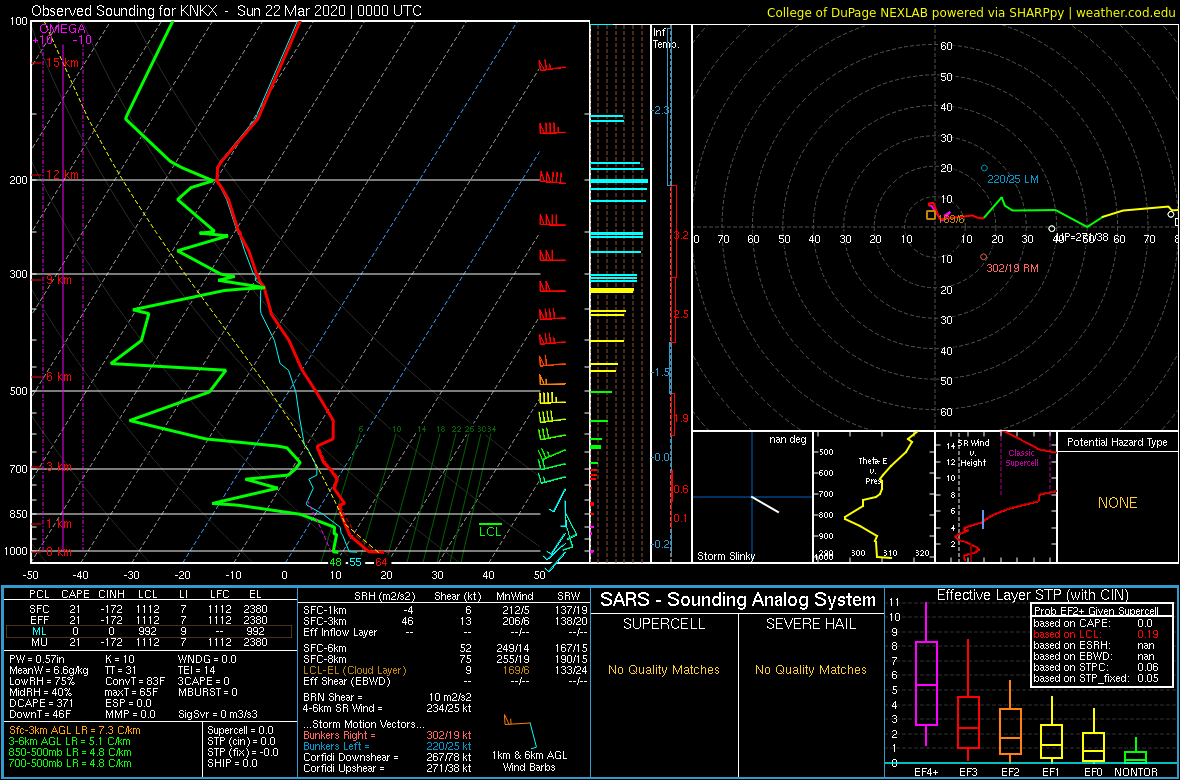Click the SARS - Sounding Analog System heading
The width and height of the screenshot is (1180, 780).
click(x=738, y=600)
